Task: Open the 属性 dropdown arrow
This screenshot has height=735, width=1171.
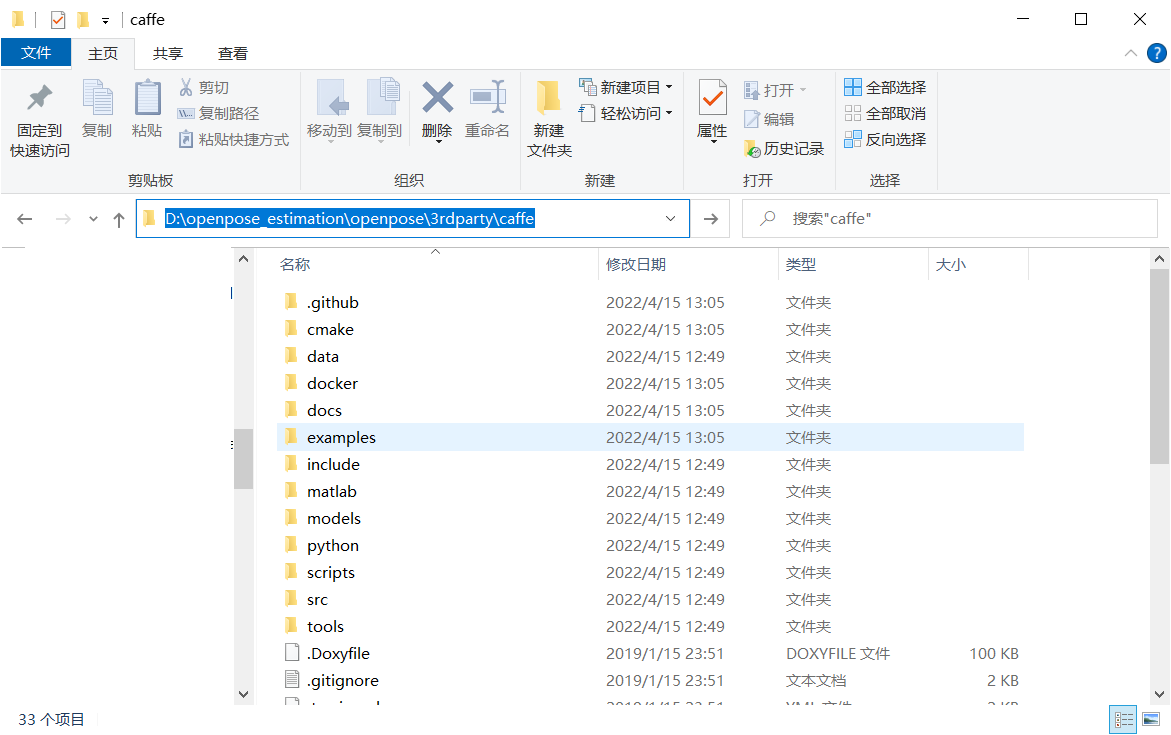Action: (x=712, y=141)
